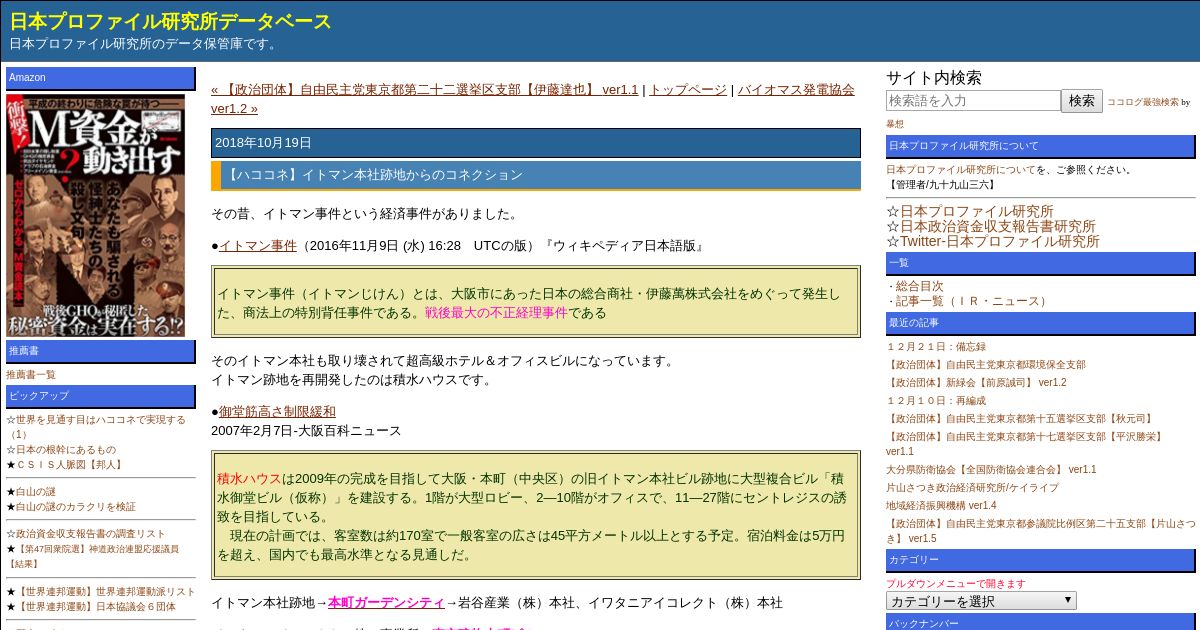Click the Amazon sidebar heading

pos(100,78)
